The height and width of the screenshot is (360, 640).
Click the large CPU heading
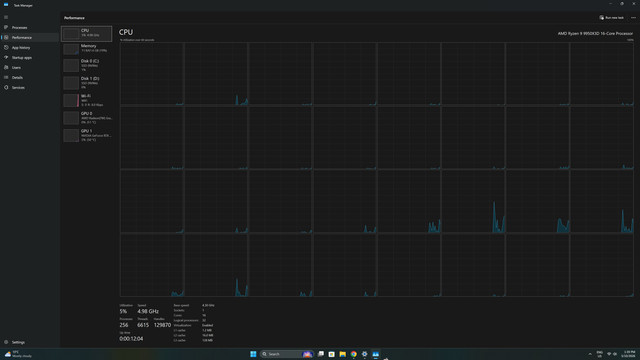click(x=126, y=32)
